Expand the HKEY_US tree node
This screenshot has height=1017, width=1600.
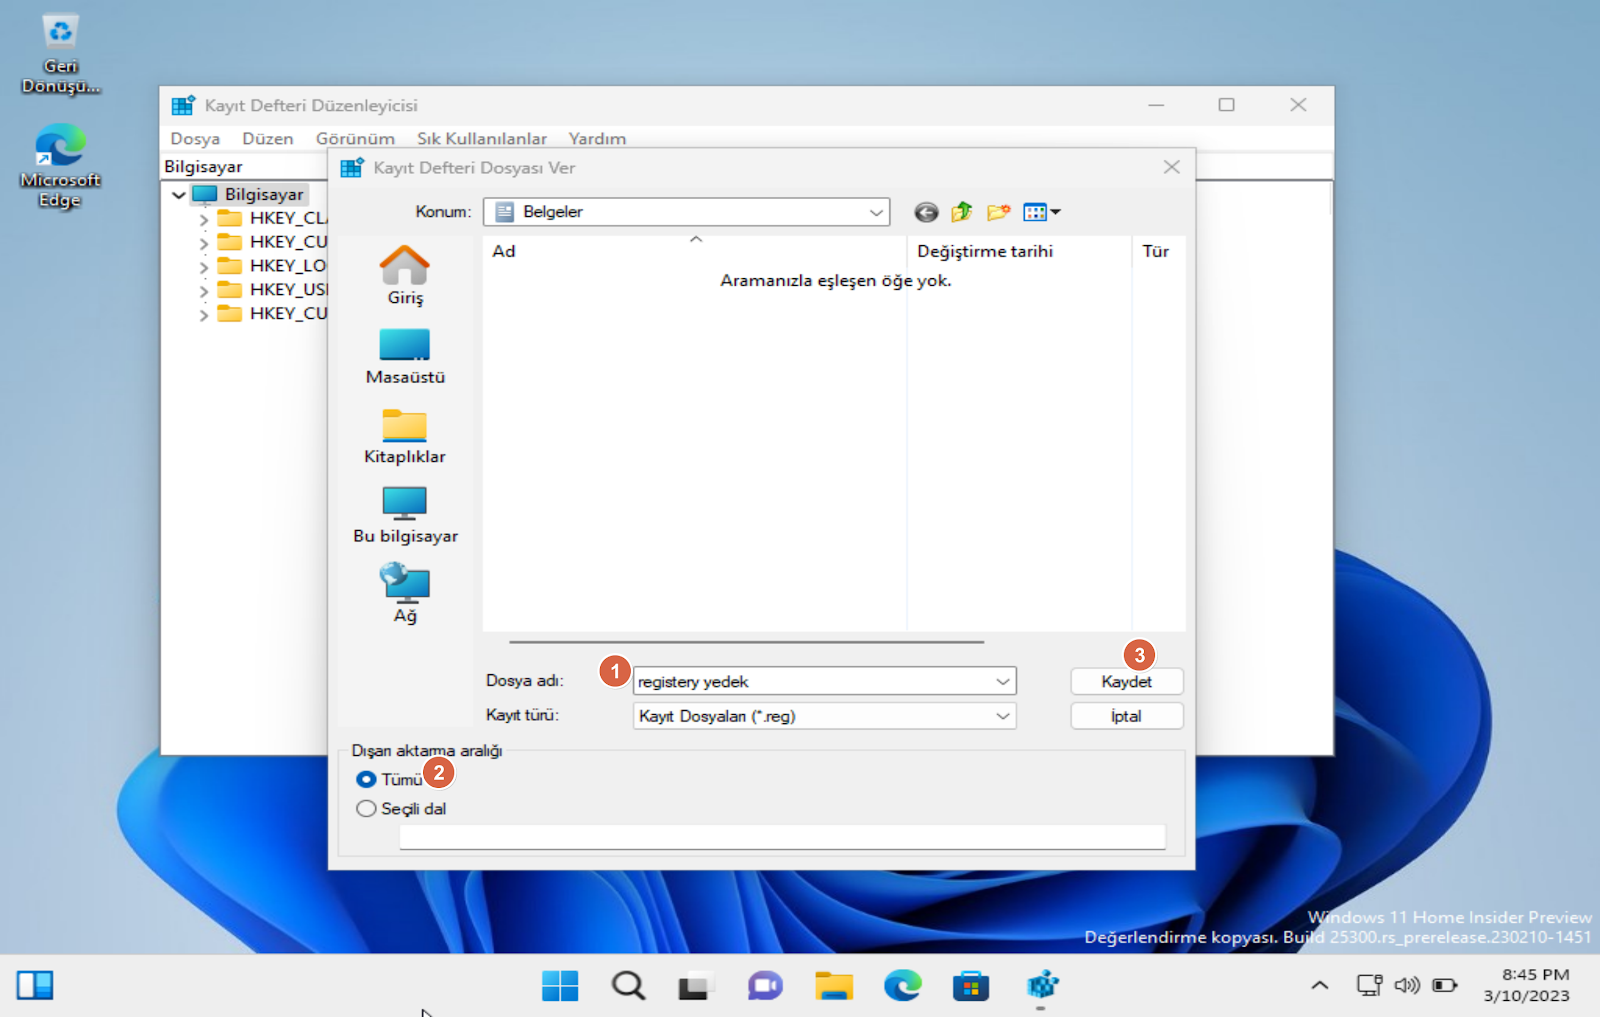pyautogui.click(x=203, y=291)
